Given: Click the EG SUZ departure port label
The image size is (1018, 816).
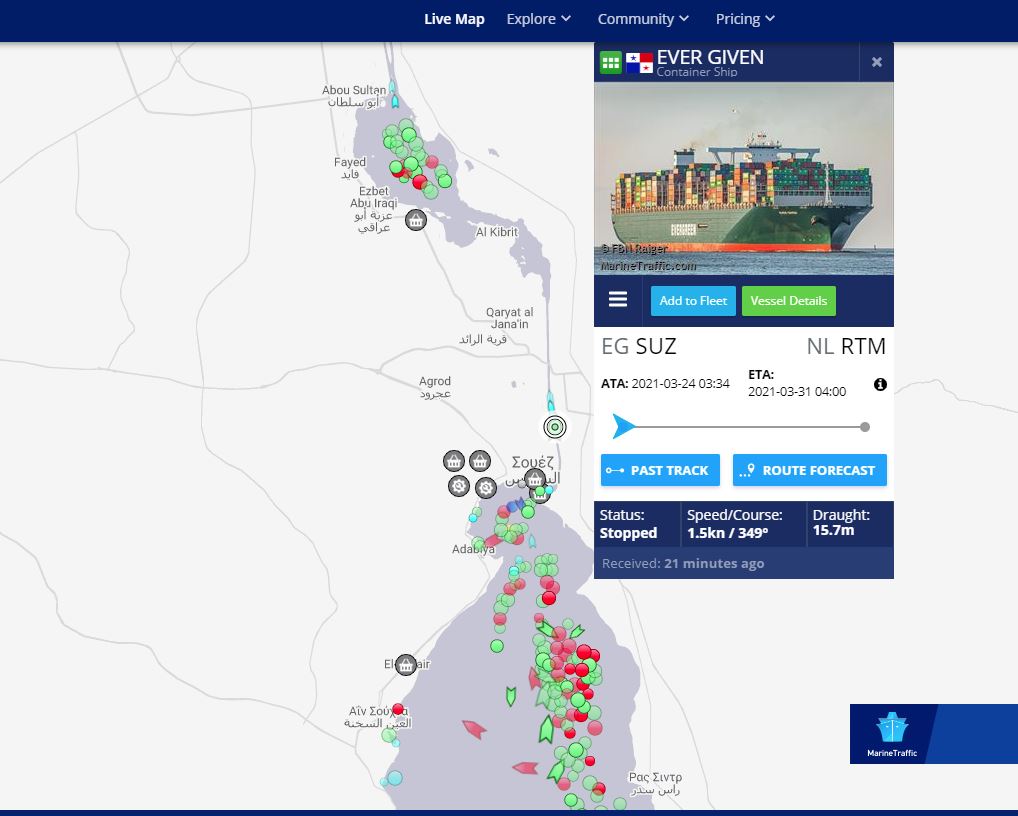Looking at the screenshot, I should 639,346.
